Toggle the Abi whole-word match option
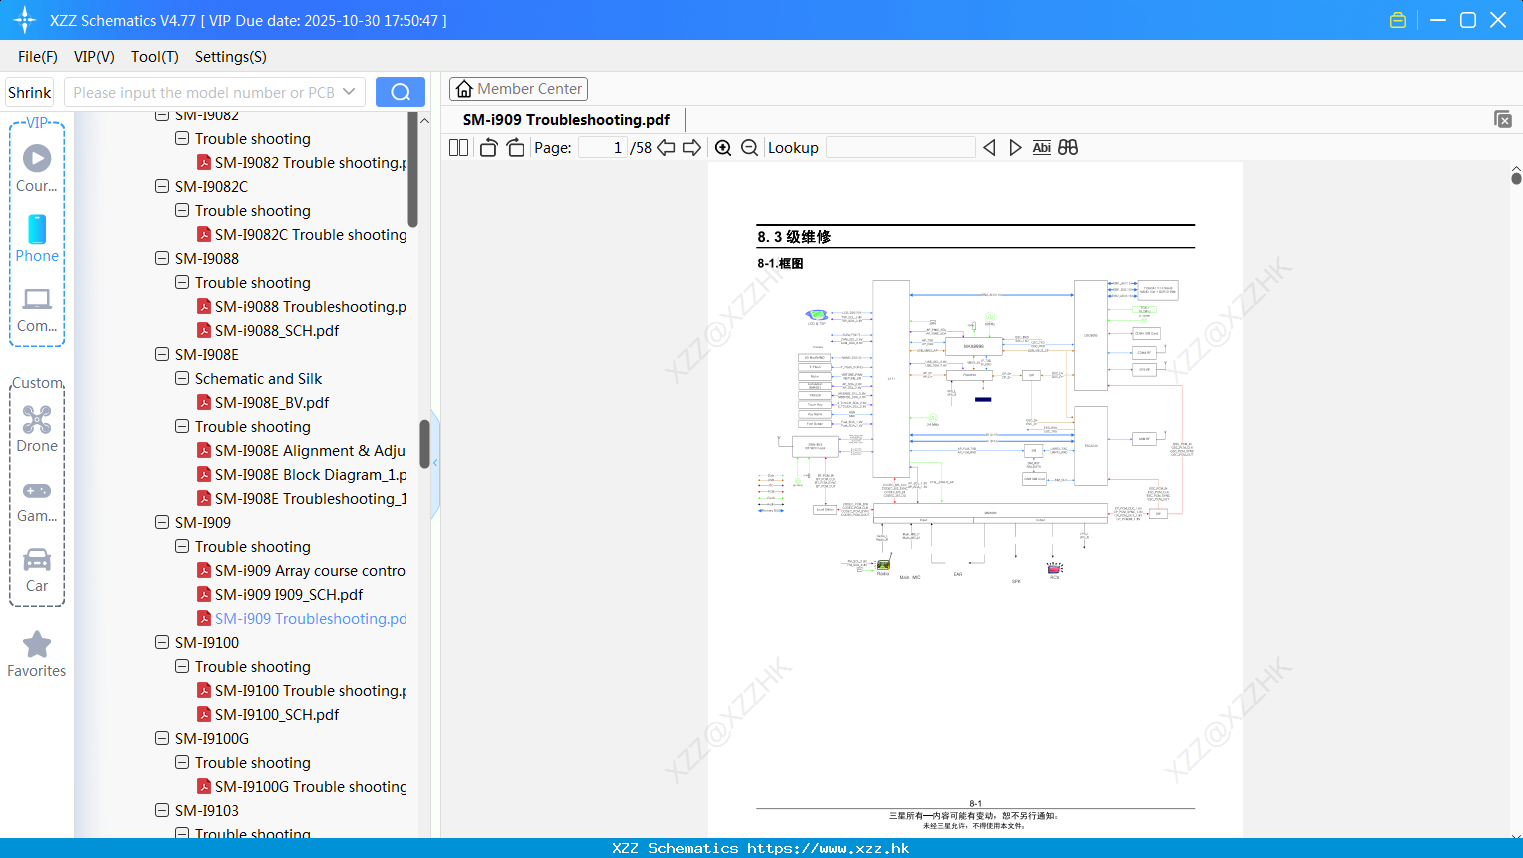This screenshot has height=858, width=1523. pos(1041,147)
